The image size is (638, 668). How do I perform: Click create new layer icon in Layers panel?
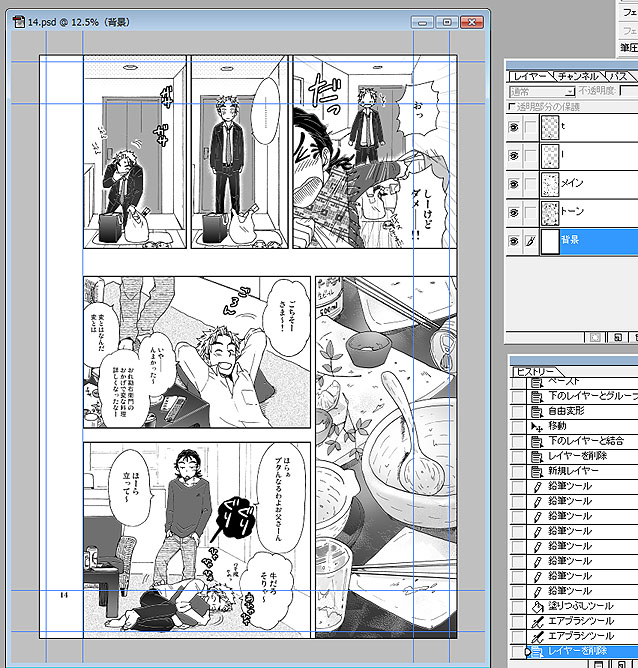coord(618,337)
